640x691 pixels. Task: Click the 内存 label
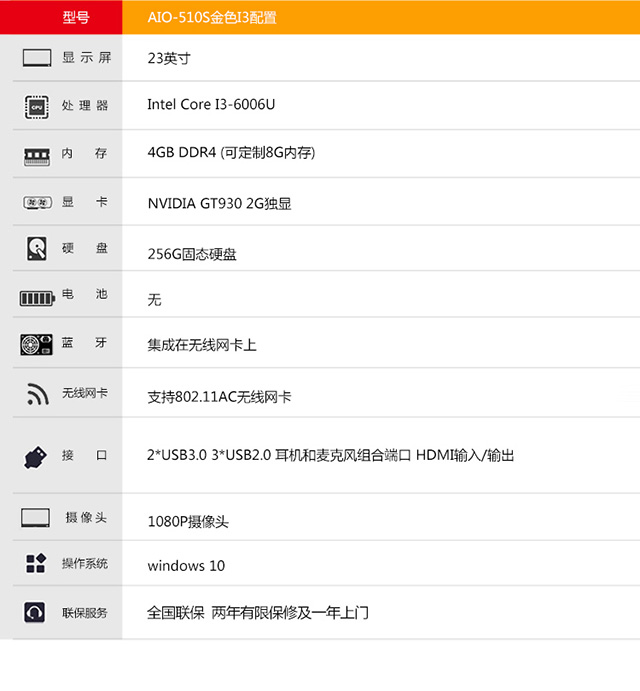84,153
